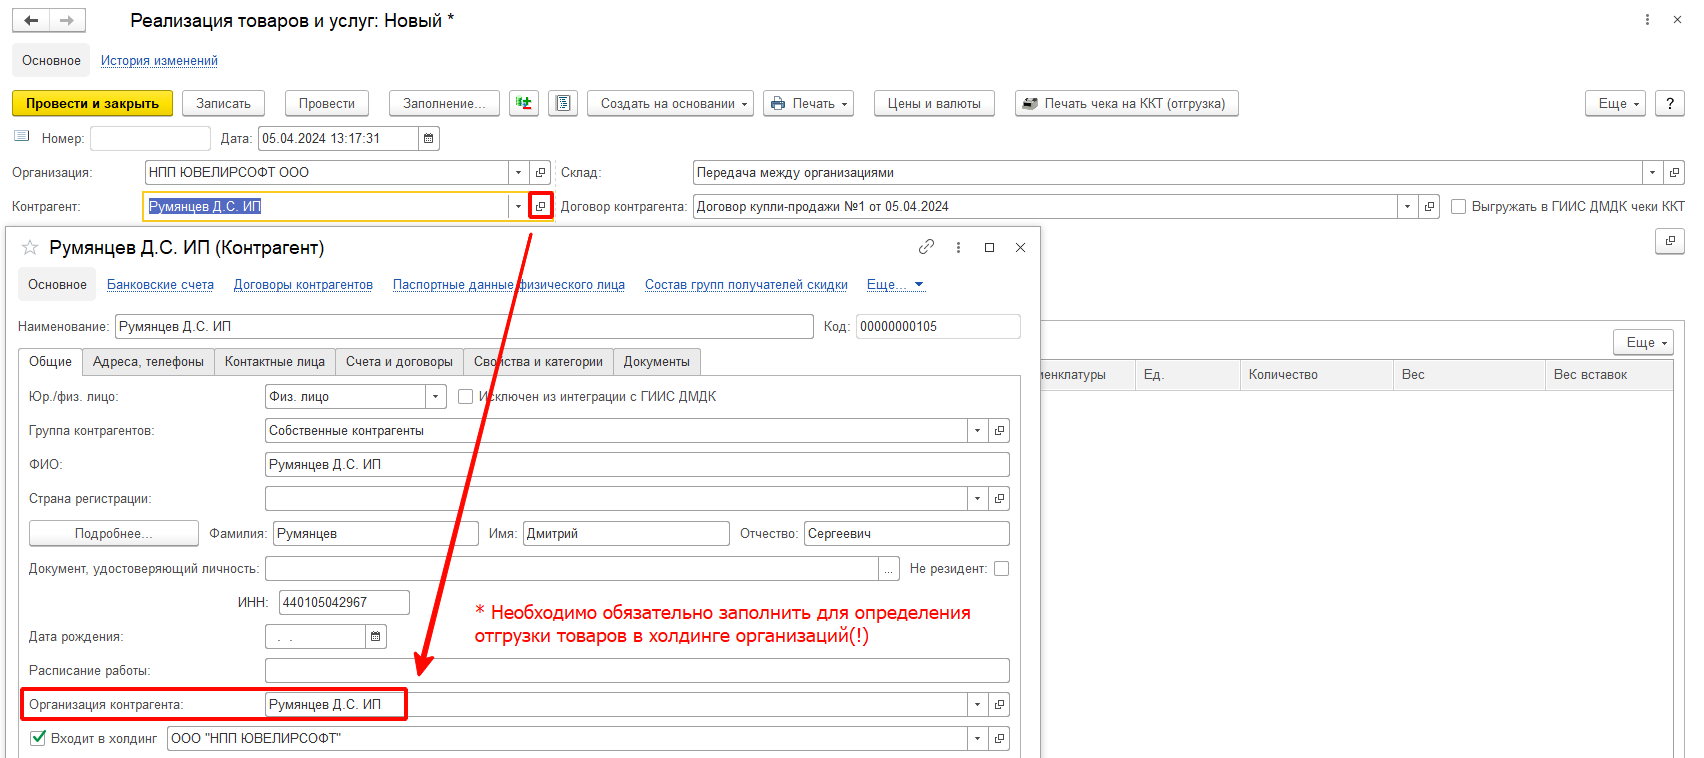Open Группа контрагентов record icon
The image size is (1704, 758).
[x=999, y=430]
